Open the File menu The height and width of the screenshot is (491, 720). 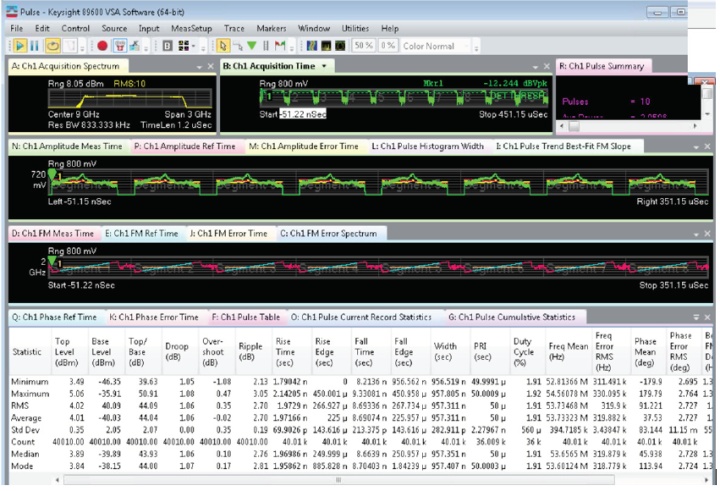(17, 28)
